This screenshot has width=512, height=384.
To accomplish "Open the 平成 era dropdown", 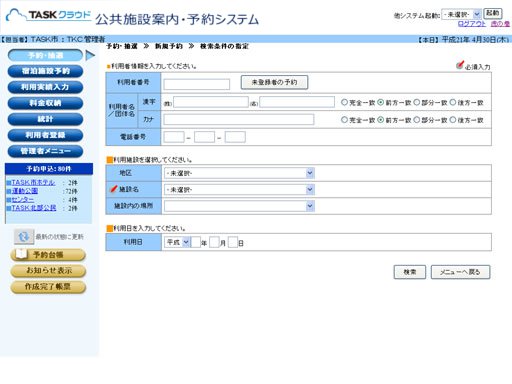I will [x=177, y=242].
